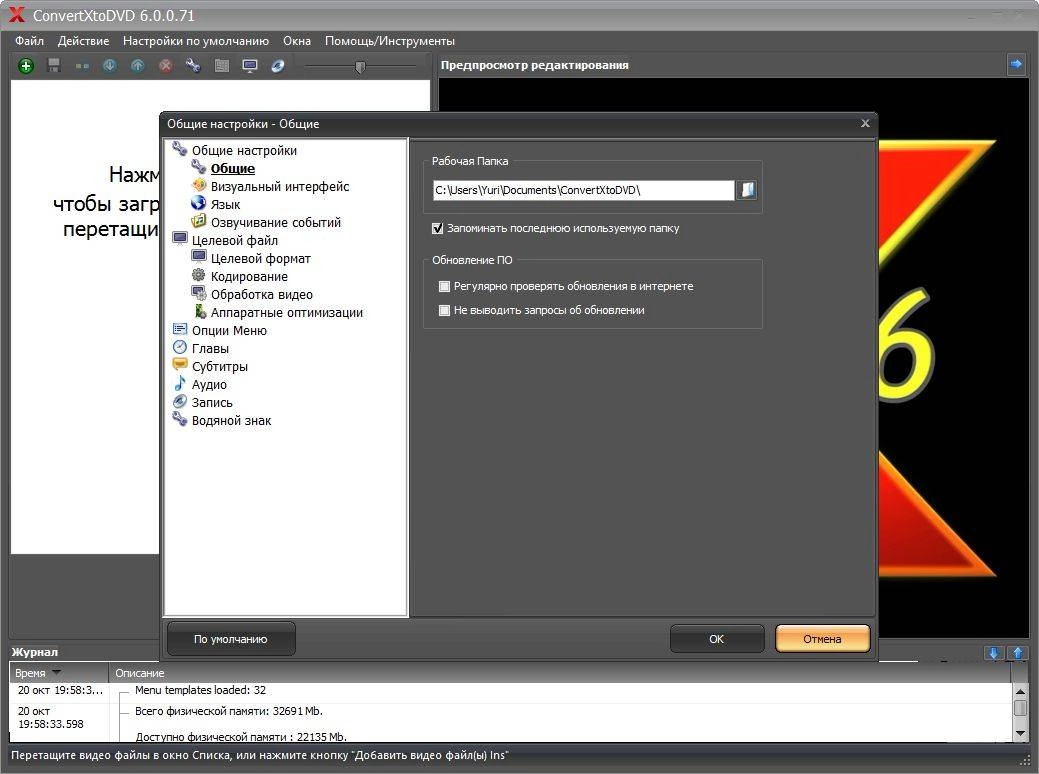This screenshot has height=774, width=1039.
Task: Click the up arrow icon in Журнал header
Action: [x=1018, y=653]
